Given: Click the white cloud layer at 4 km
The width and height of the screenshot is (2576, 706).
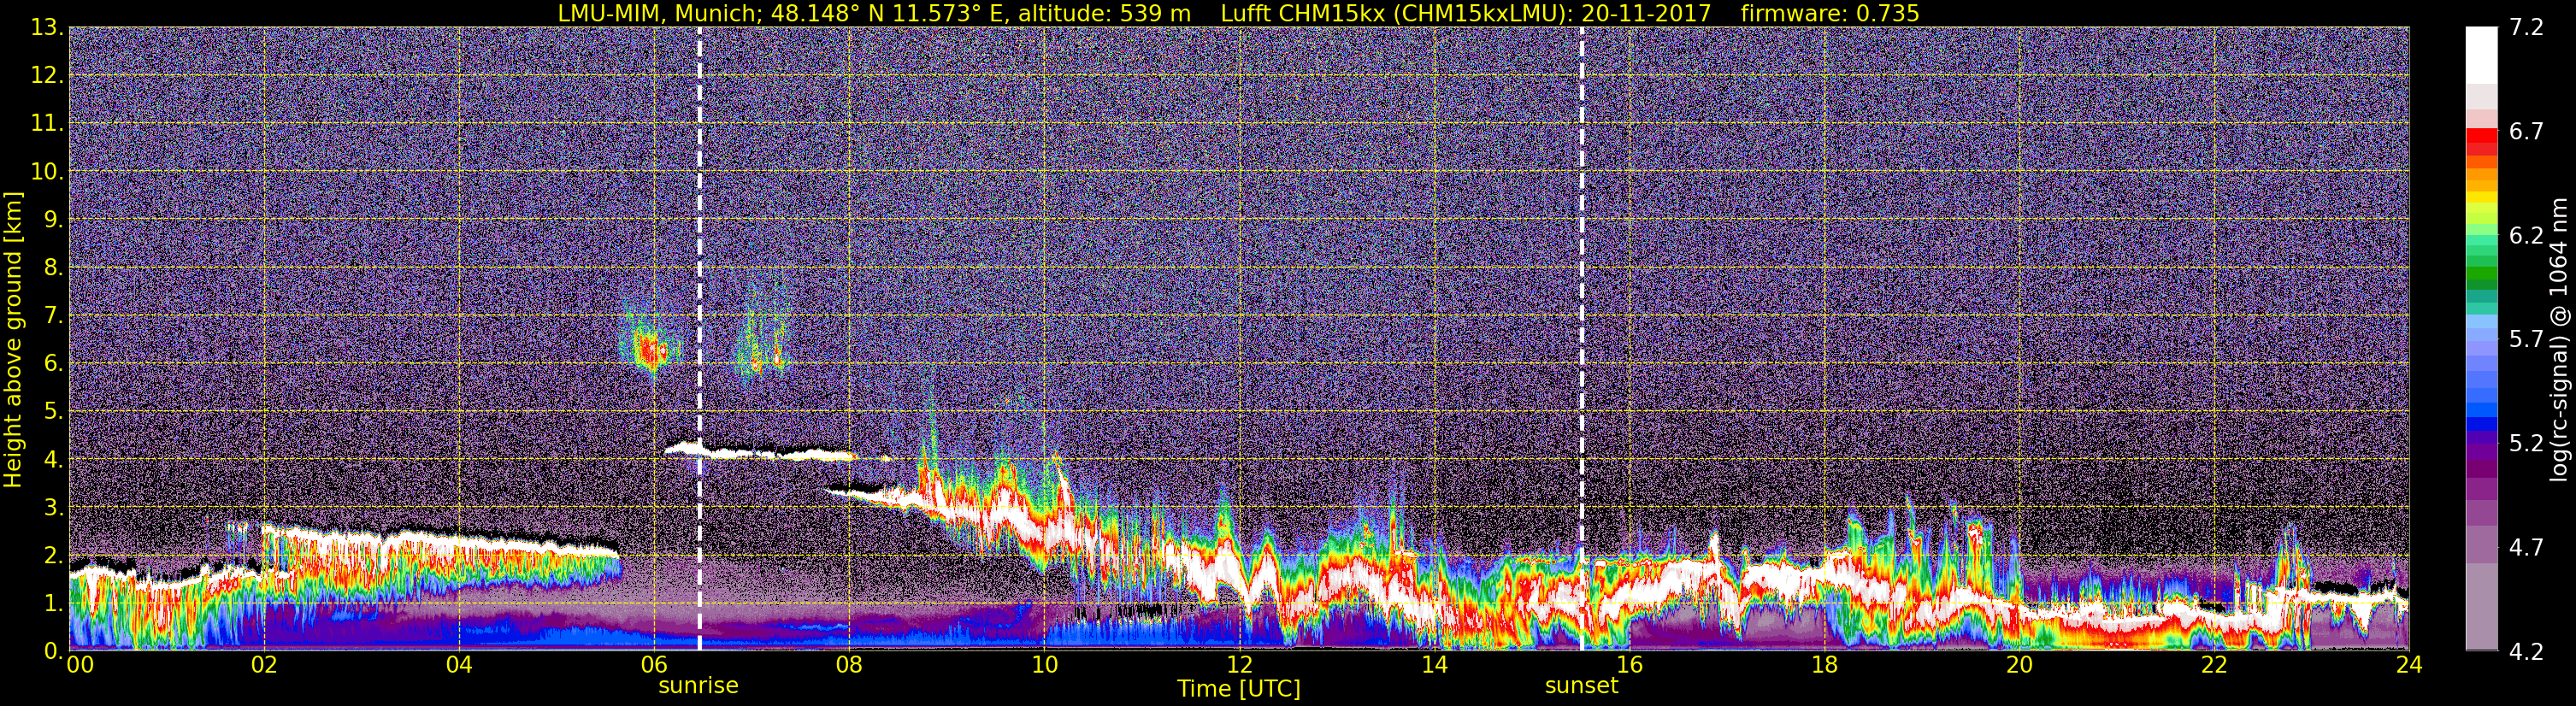Looking at the screenshot, I should (x=760, y=452).
